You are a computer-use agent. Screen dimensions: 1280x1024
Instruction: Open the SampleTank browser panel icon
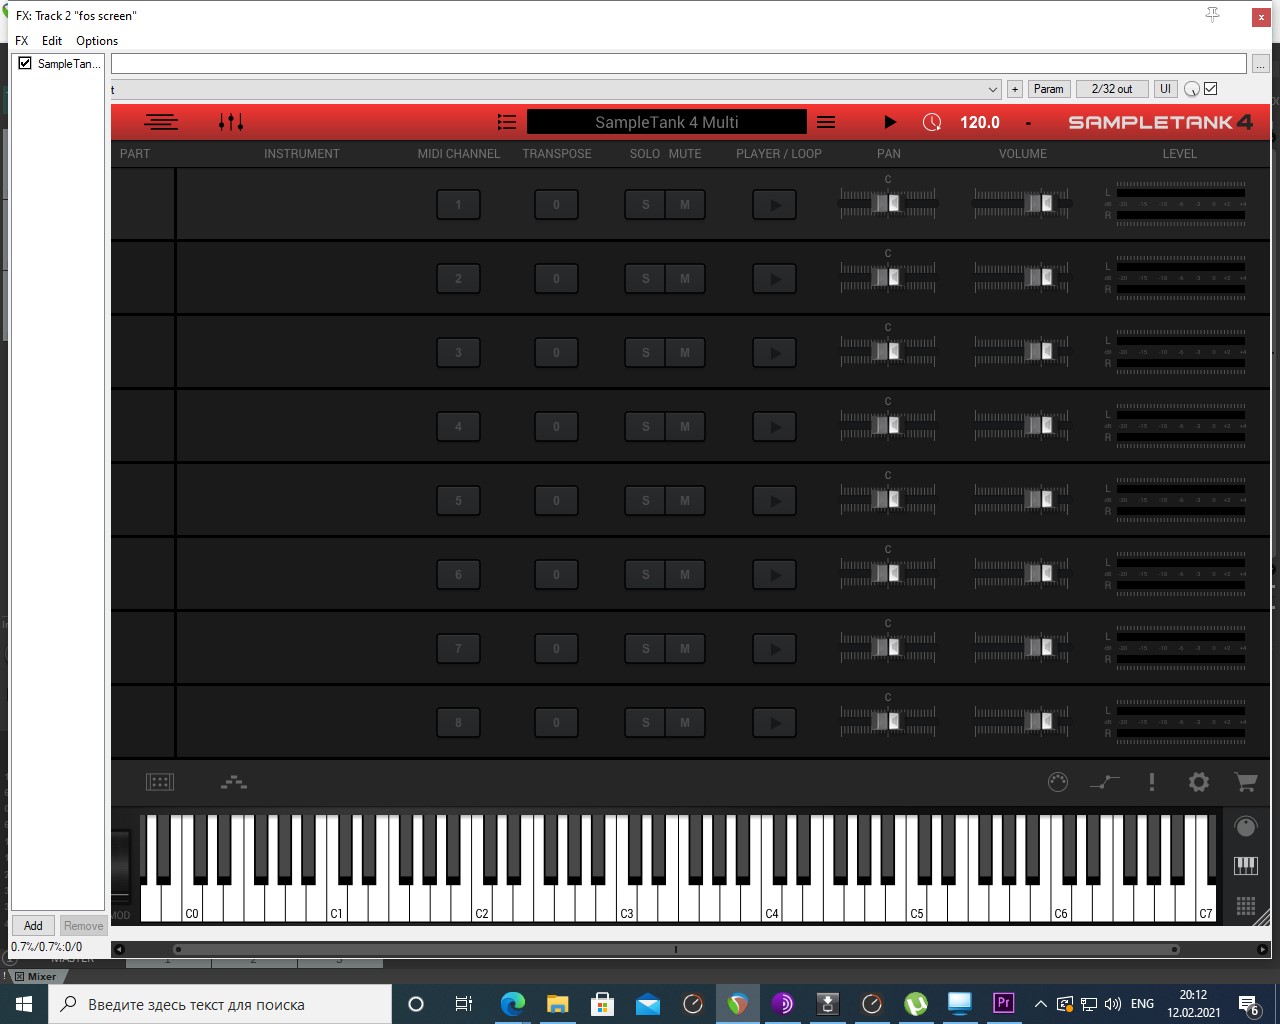[x=161, y=122]
